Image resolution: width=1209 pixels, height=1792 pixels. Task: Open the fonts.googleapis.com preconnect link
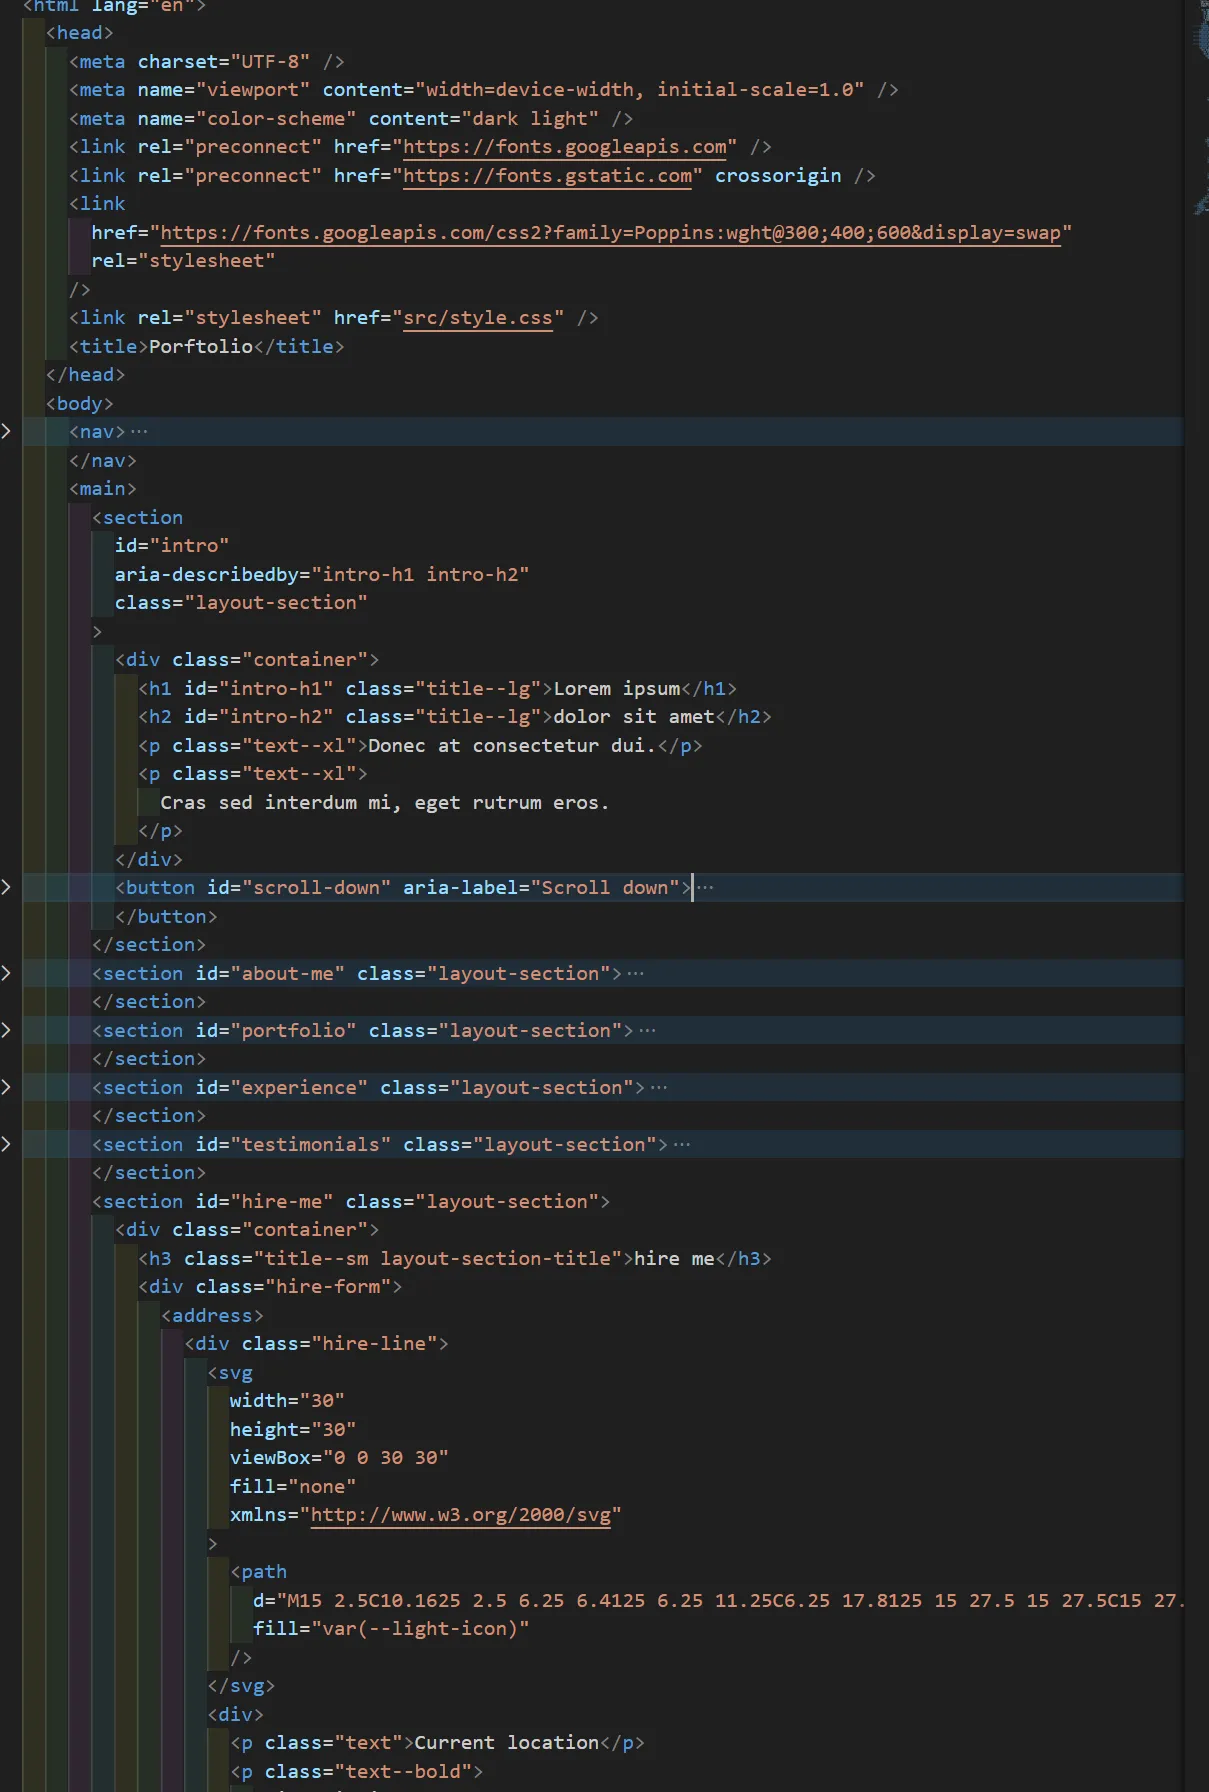pyautogui.click(x=564, y=147)
